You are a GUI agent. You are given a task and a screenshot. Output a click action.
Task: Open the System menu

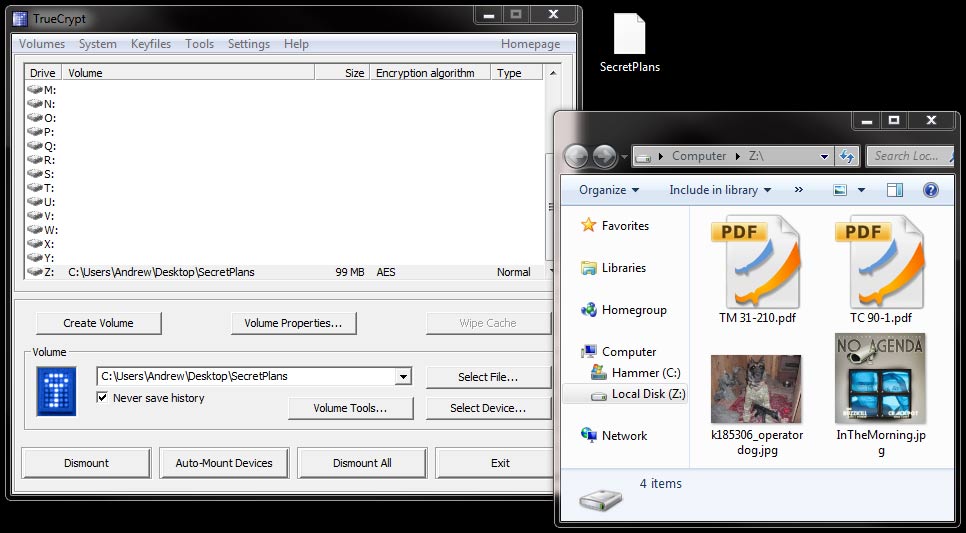pyautogui.click(x=97, y=44)
